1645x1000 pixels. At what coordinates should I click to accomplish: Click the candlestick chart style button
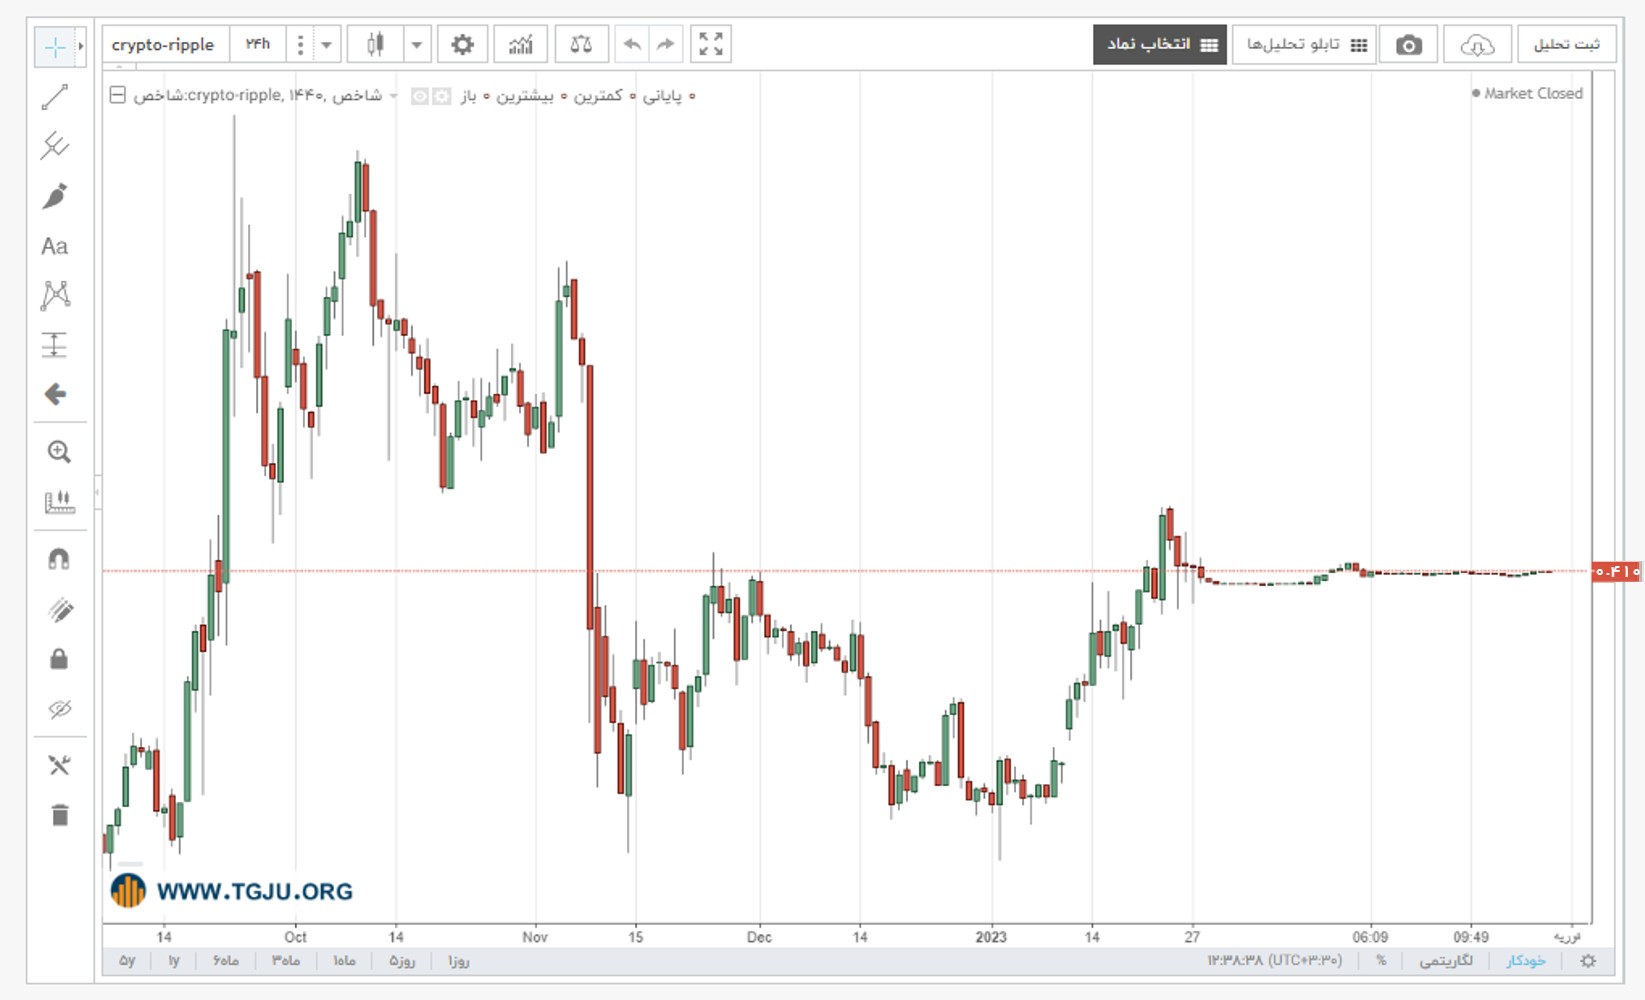375,45
